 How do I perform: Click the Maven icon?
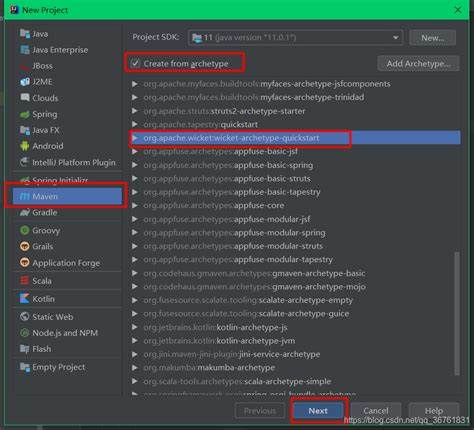click(25, 196)
